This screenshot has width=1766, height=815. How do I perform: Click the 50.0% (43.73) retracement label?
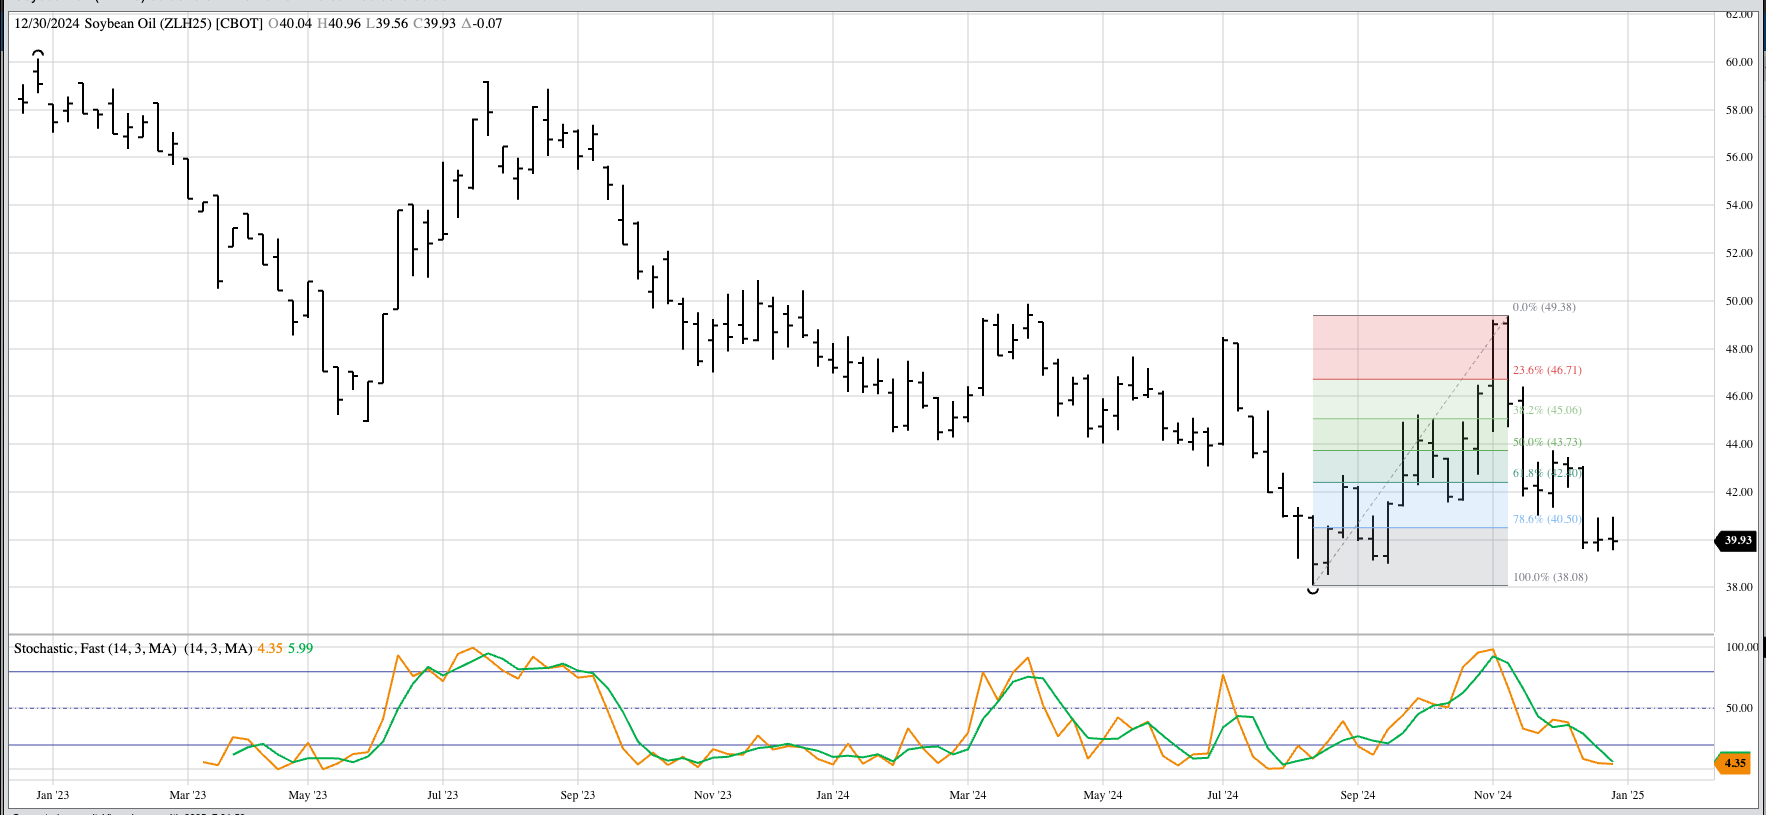tap(1547, 442)
